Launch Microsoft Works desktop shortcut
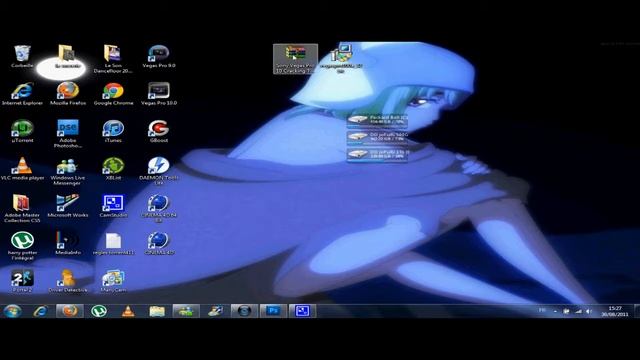This screenshot has height=360, width=640. click(68, 206)
